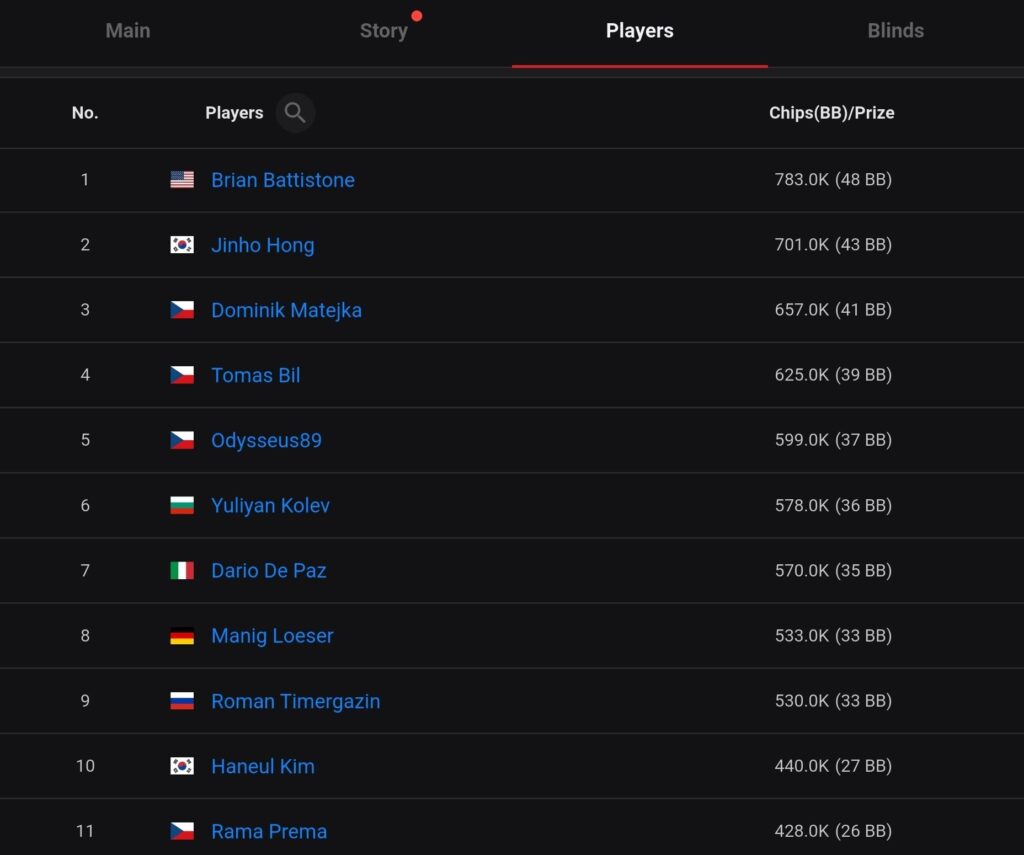Open Brian Battistone's player profile

[283, 180]
